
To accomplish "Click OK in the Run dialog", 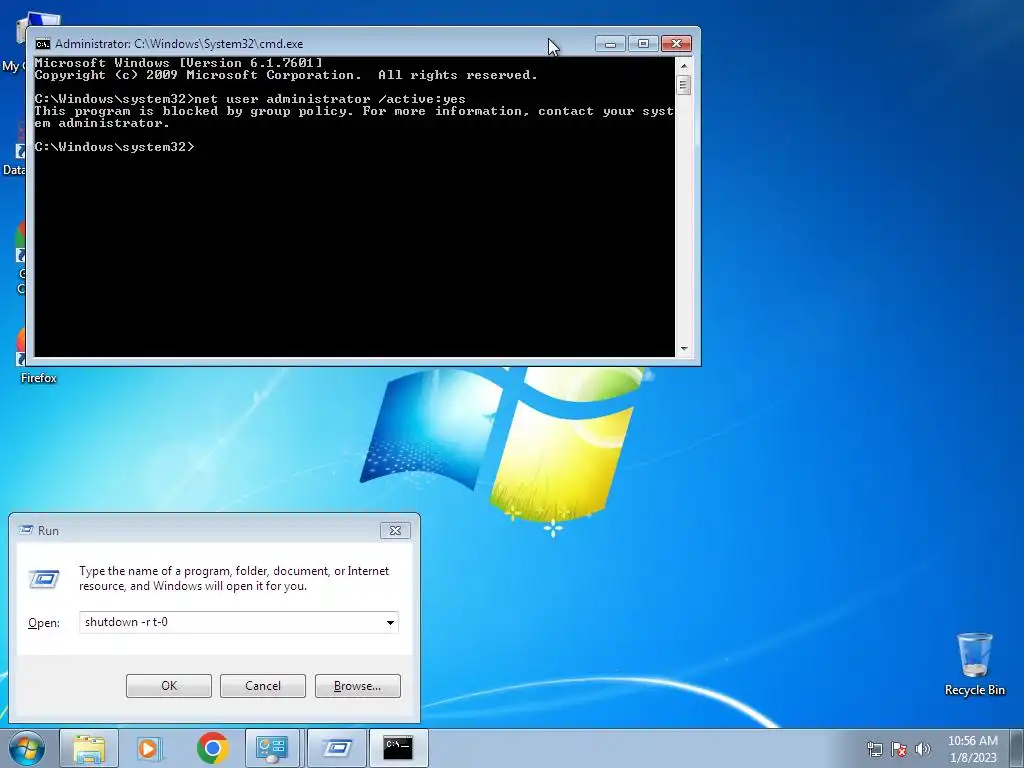I will (168, 686).
